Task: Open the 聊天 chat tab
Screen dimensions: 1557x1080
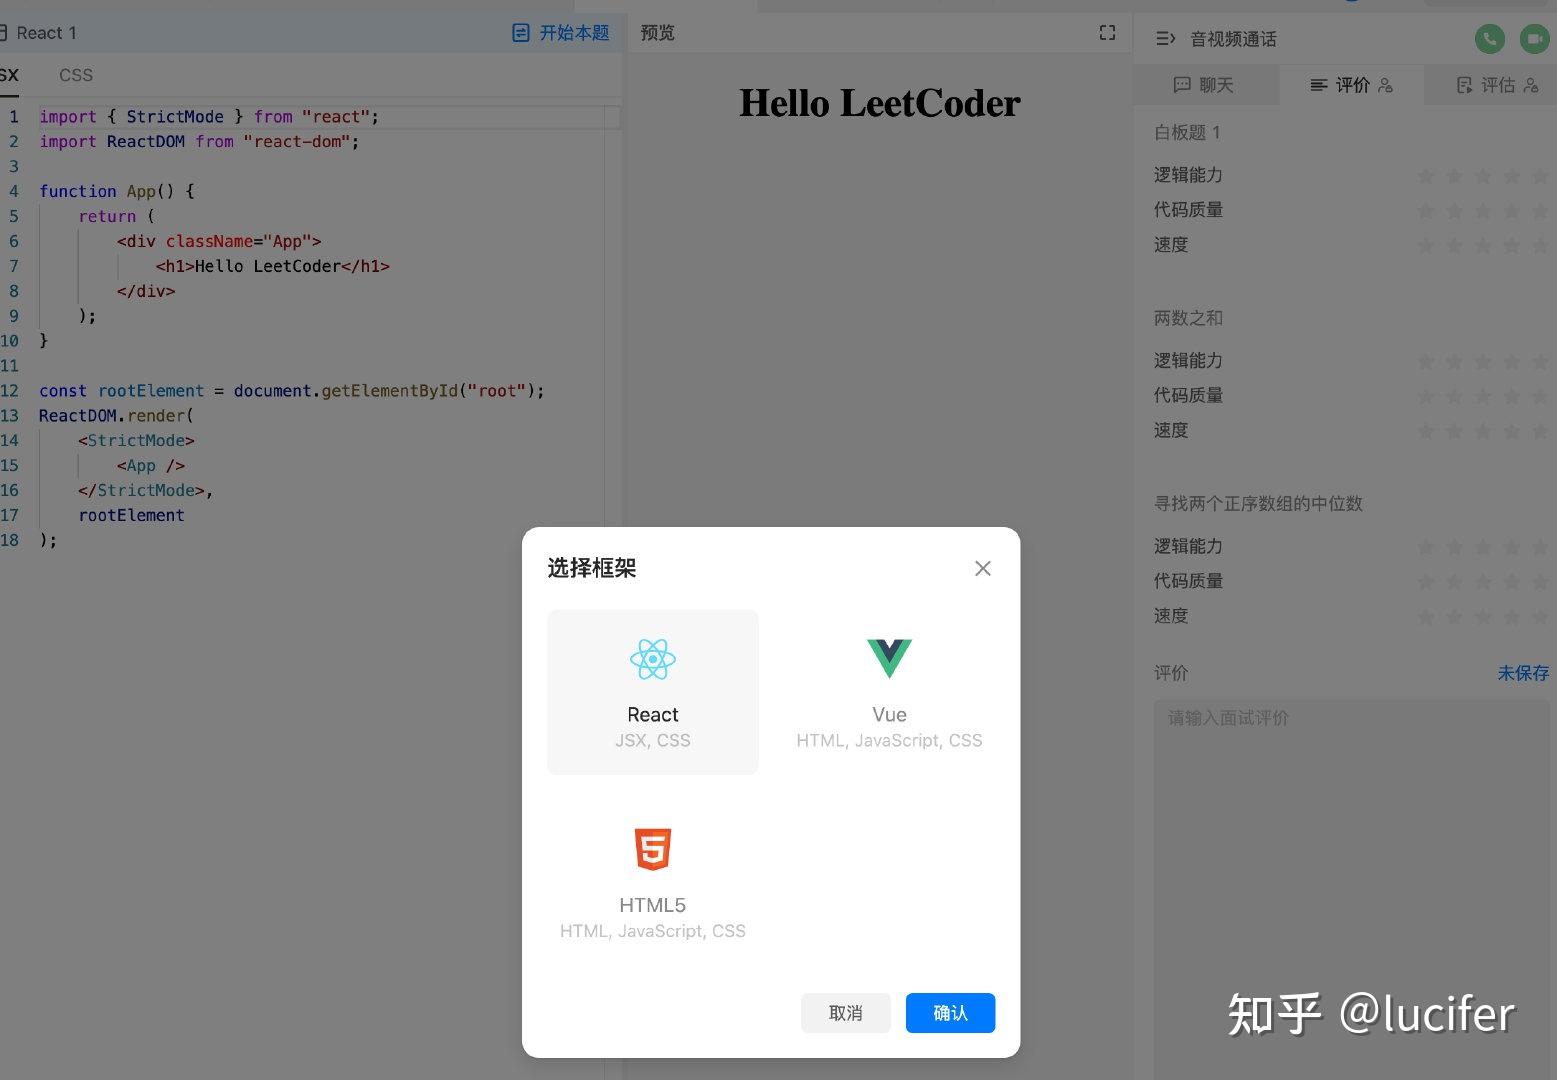Action: [1206, 85]
